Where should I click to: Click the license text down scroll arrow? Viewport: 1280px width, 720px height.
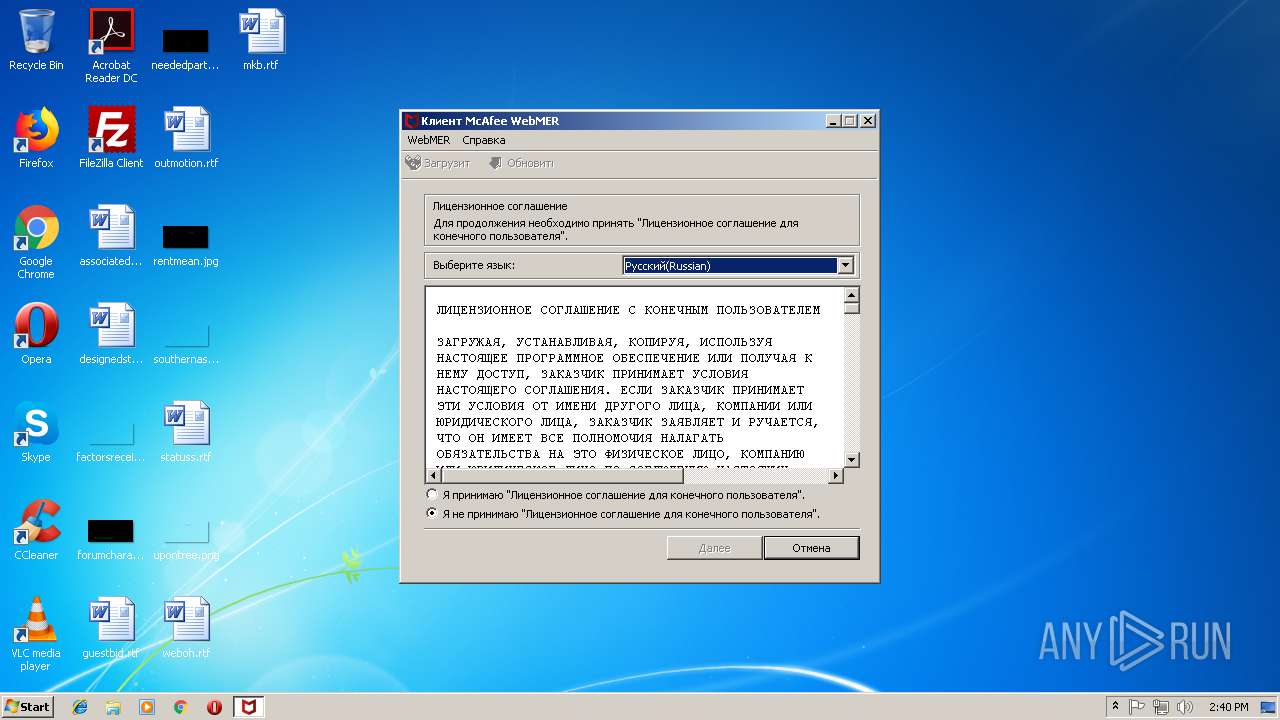852,459
